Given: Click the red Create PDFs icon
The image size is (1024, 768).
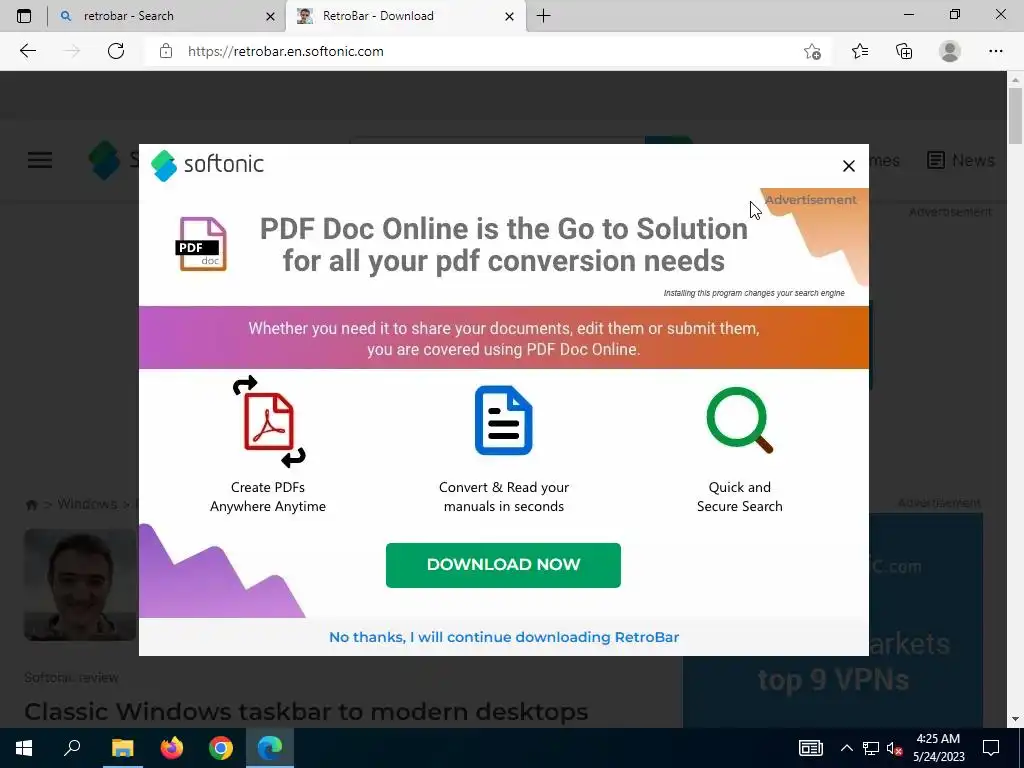Looking at the screenshot, I should tap(268, 421).
